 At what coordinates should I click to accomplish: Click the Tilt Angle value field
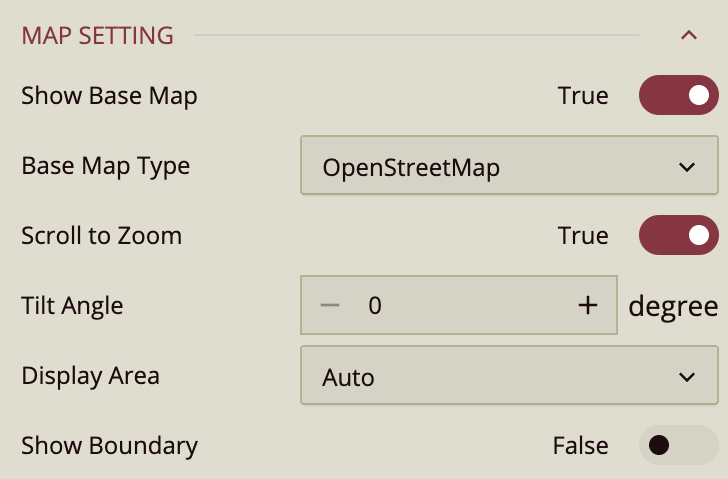pyautogui.click(x=460, y=306)
